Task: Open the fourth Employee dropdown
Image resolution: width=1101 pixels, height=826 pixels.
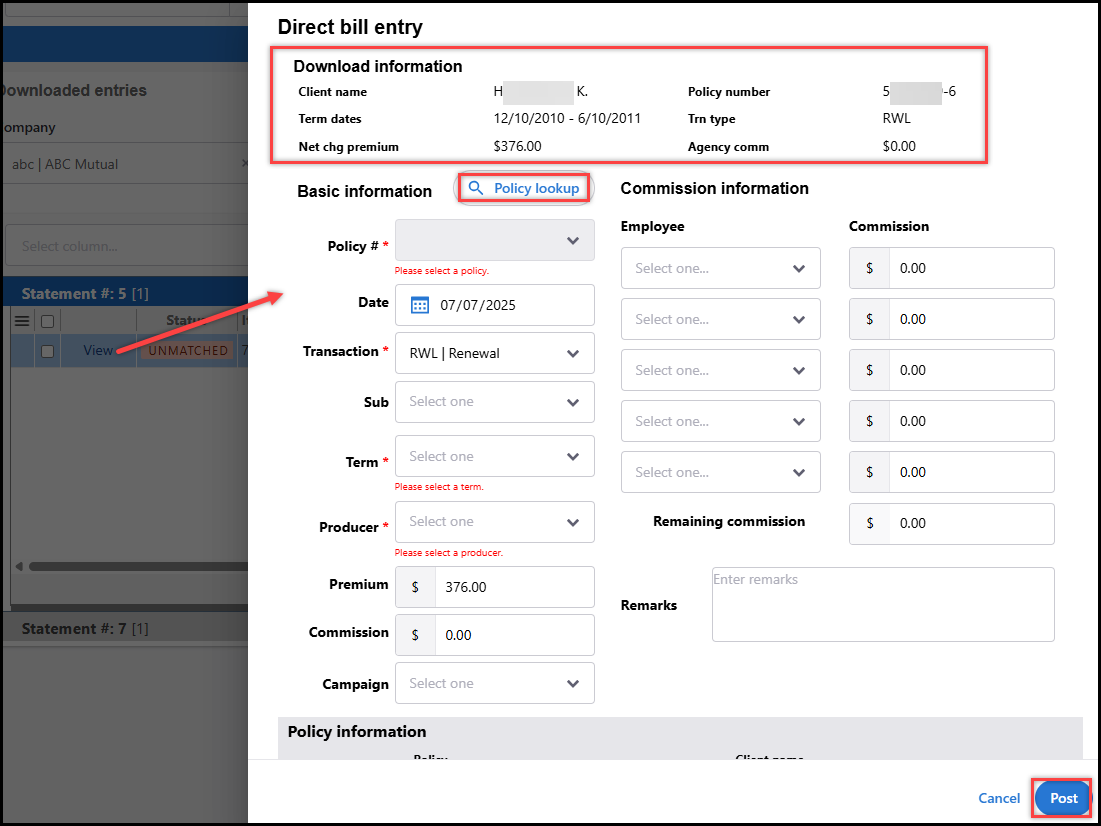Action: coord(721,421)
